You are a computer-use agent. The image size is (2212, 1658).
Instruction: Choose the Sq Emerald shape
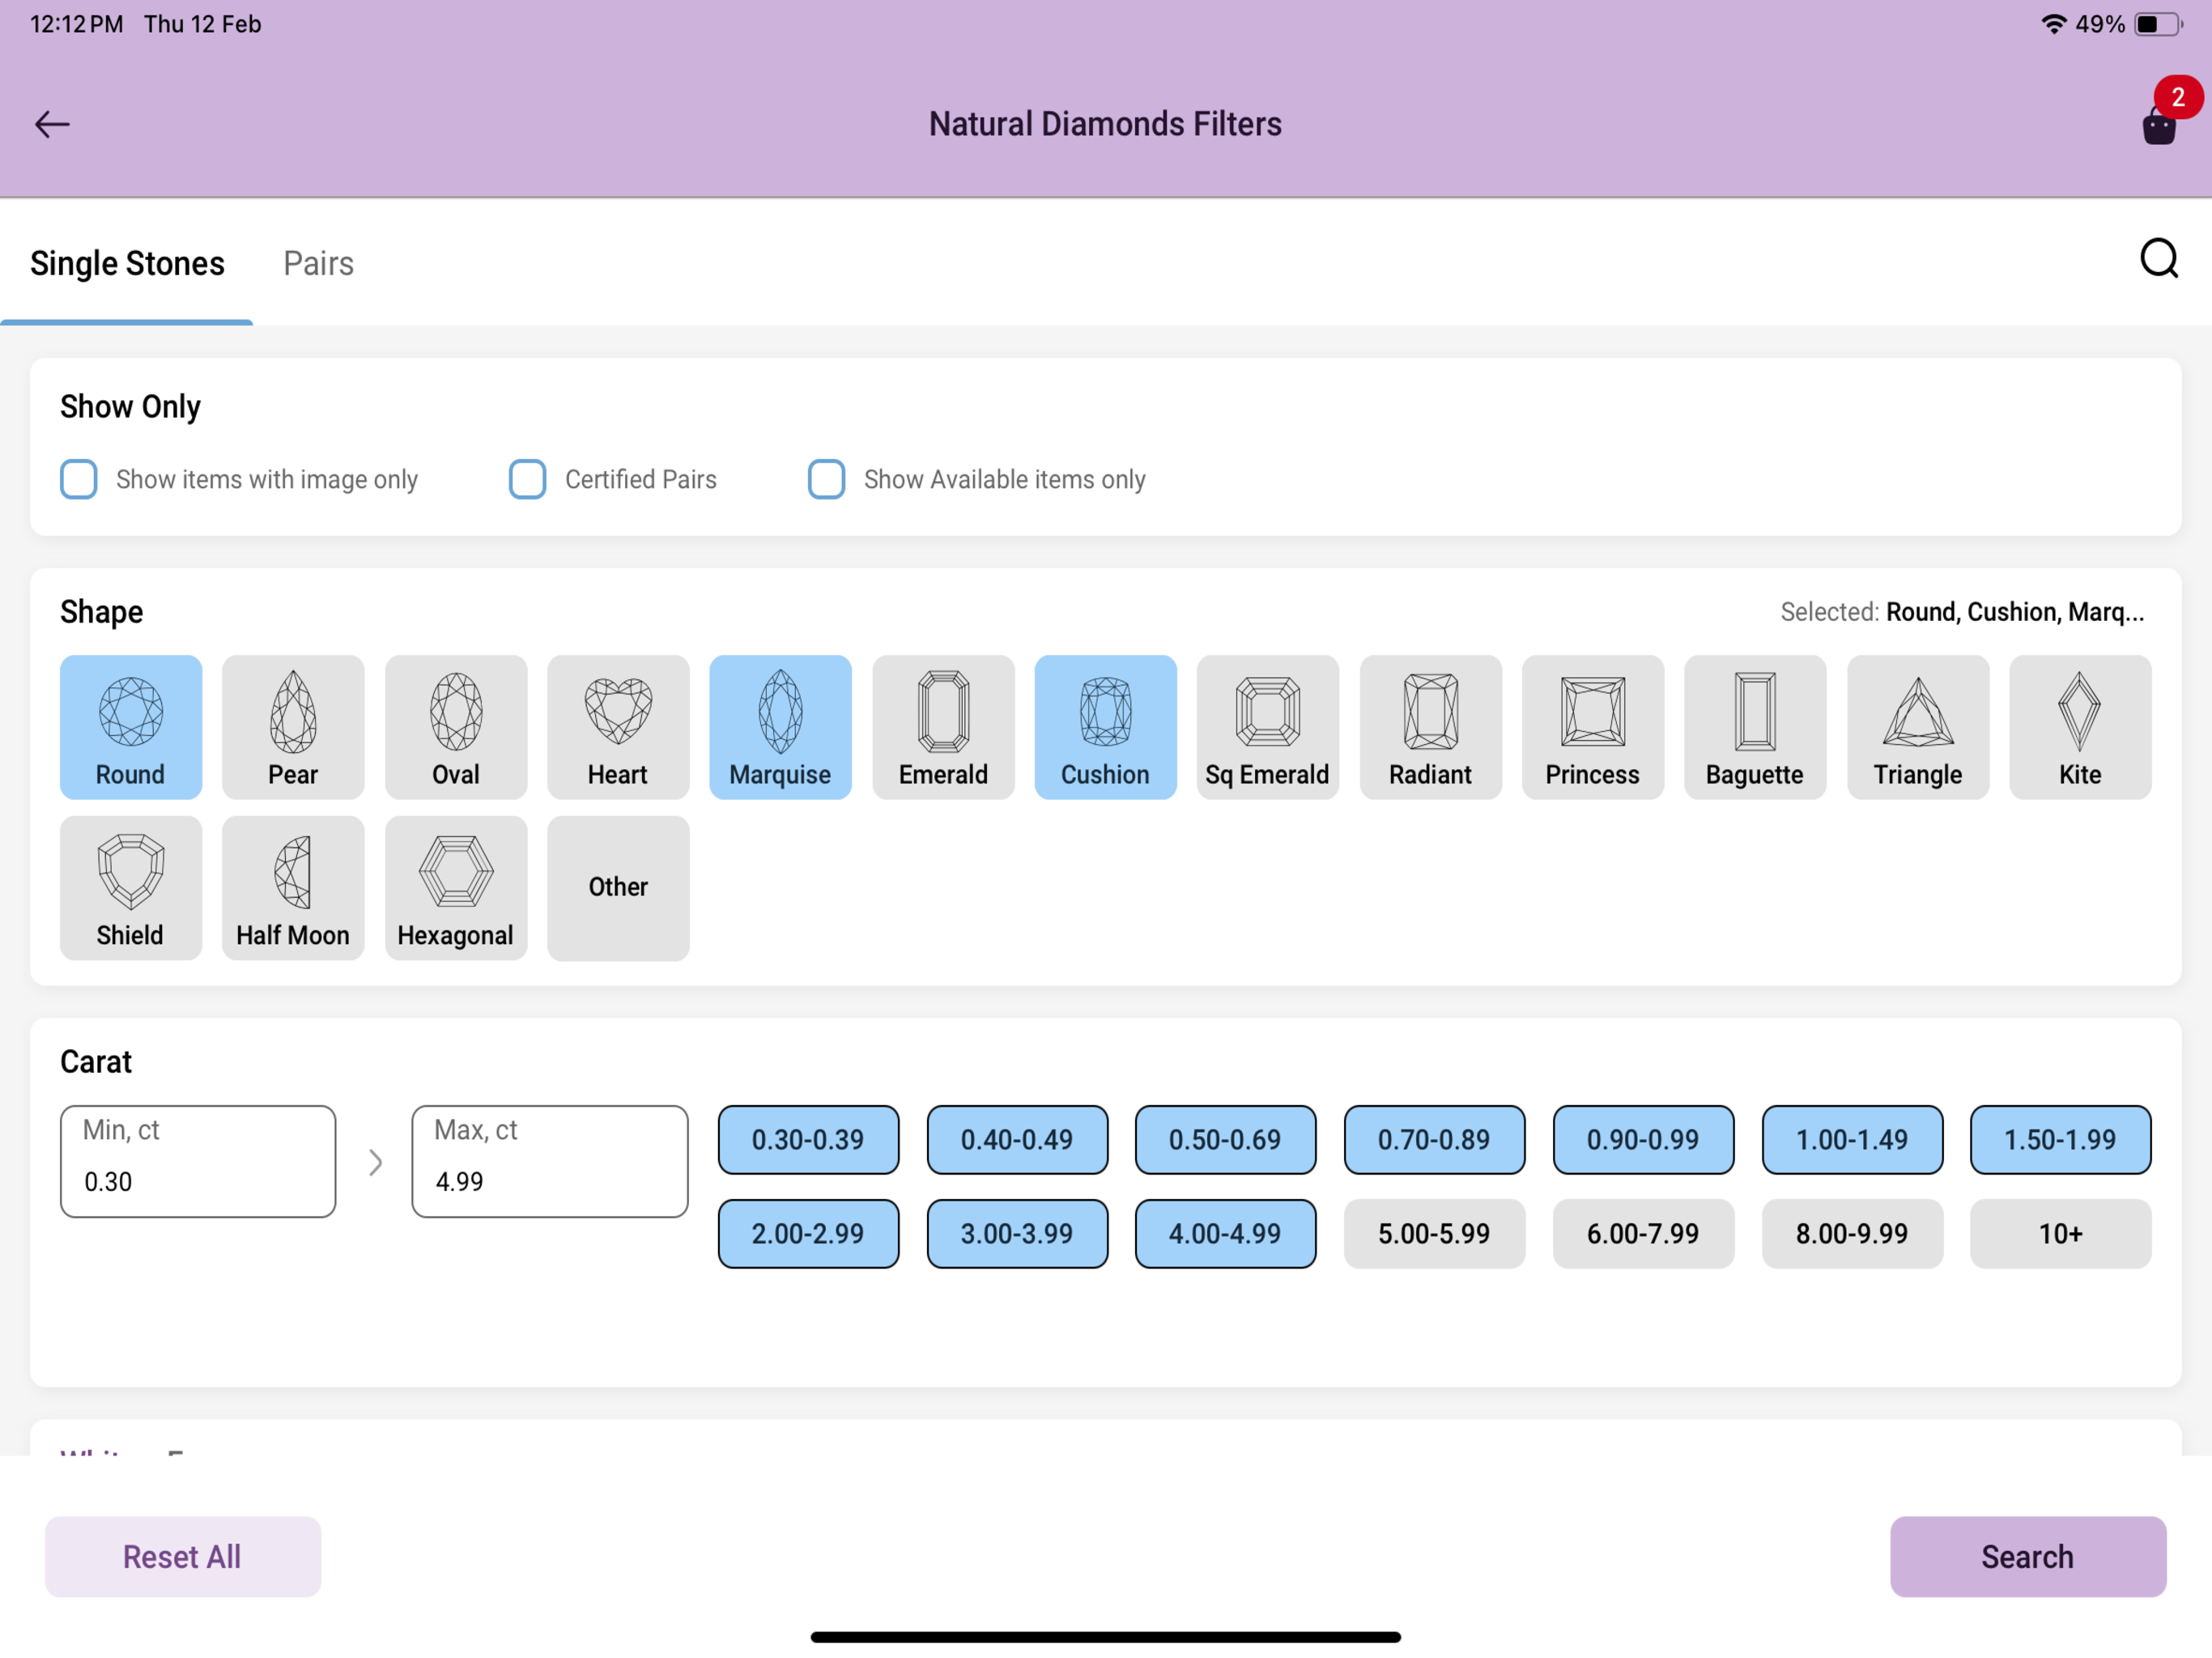coord(1267,727)
